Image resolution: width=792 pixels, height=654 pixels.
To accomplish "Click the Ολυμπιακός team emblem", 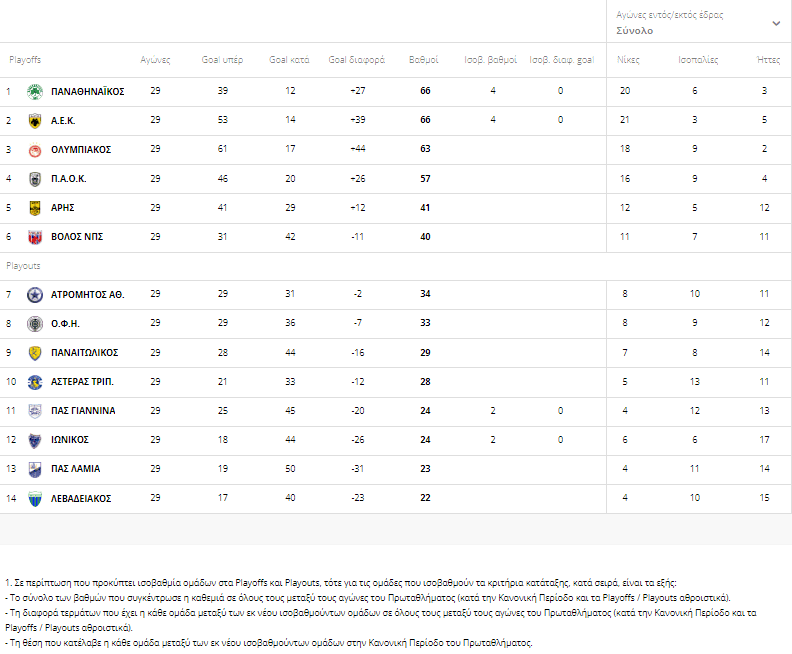I will point(35,150).
